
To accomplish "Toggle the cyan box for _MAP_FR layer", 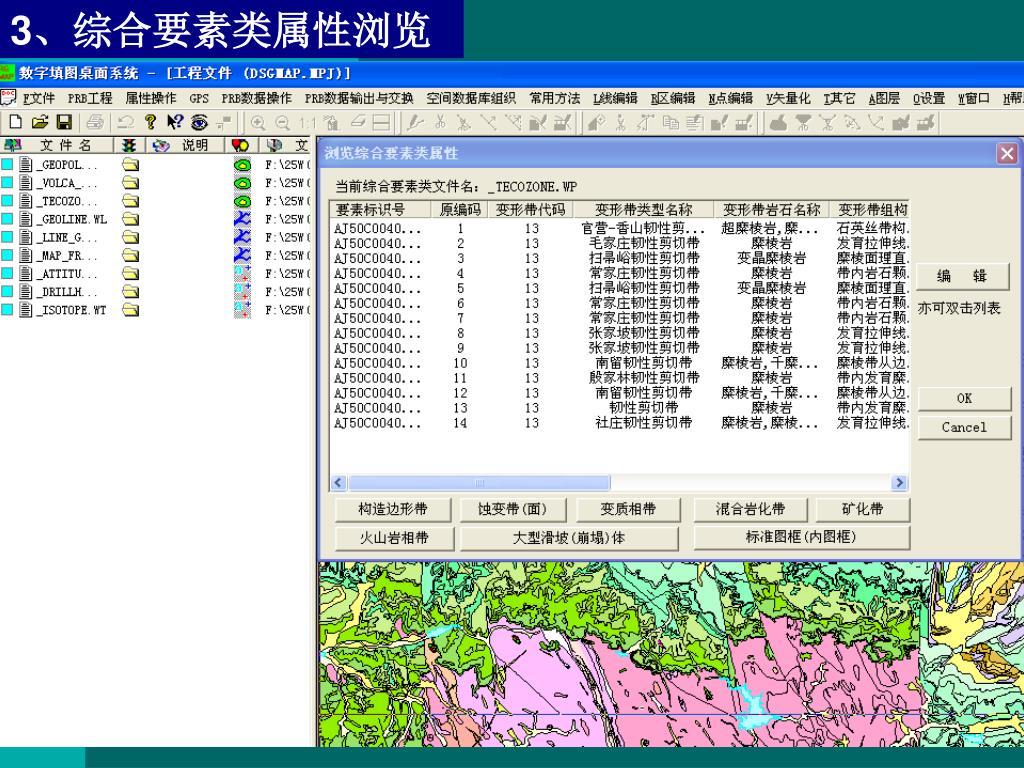I will click(7, 255).
